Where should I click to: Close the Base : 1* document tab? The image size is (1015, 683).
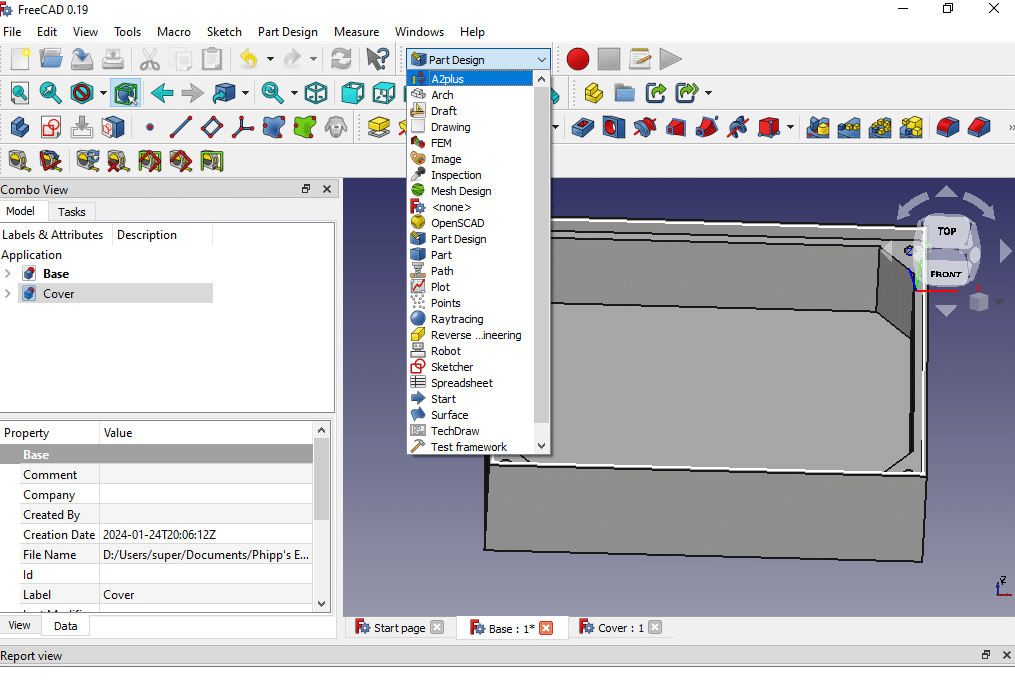click(x=546, y=628)
